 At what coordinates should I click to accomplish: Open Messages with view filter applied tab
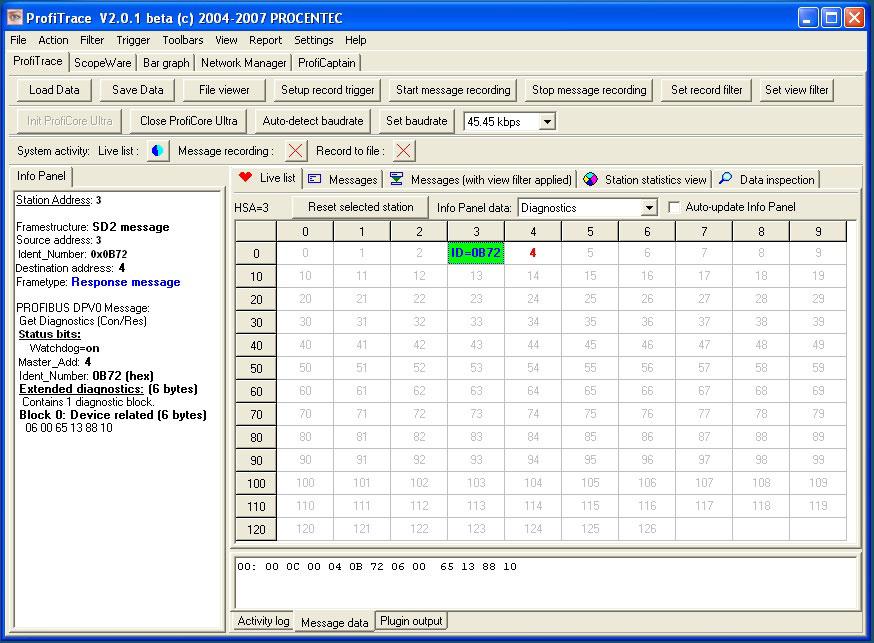point(481,179)
